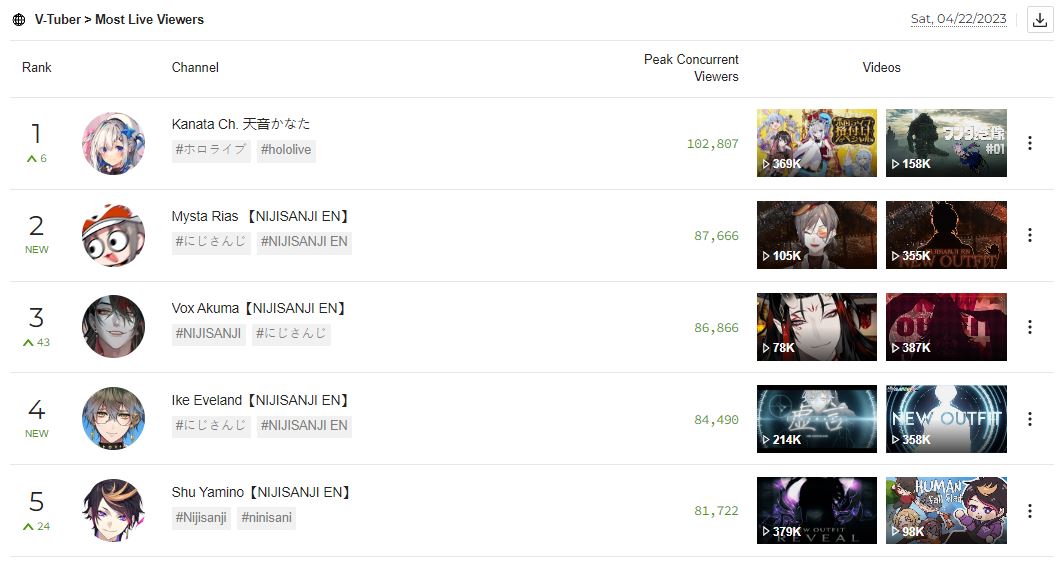Screen dimensions: 1063x563
Task: Open the three-dot menu for Mysta Rias
Action: (x=1030, y=235)
